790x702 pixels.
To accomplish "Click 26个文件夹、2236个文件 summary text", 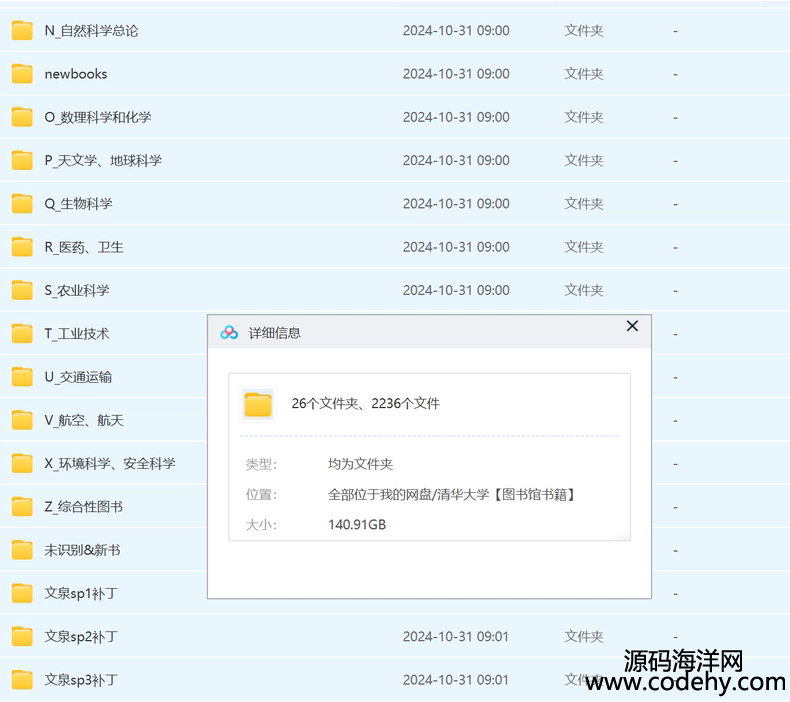I will pyautogui.click(x=366, y=404).
